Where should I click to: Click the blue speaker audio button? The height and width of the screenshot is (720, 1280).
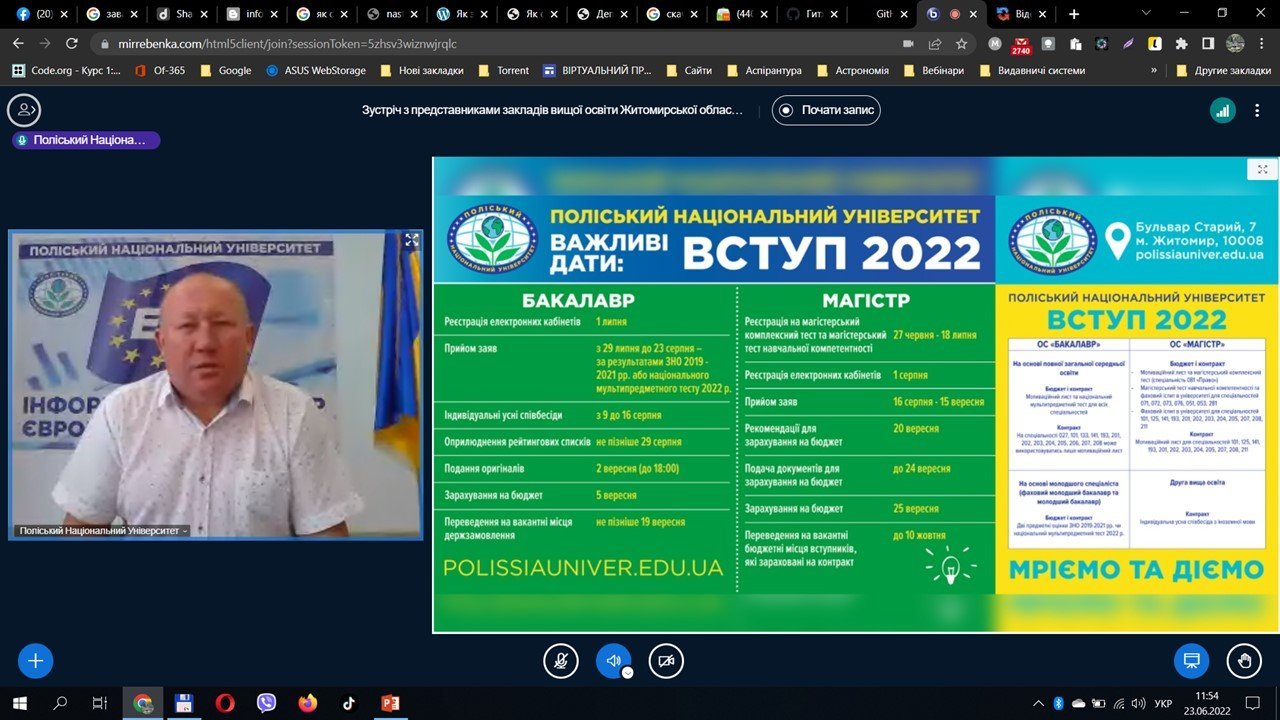(x=613, y=660)
